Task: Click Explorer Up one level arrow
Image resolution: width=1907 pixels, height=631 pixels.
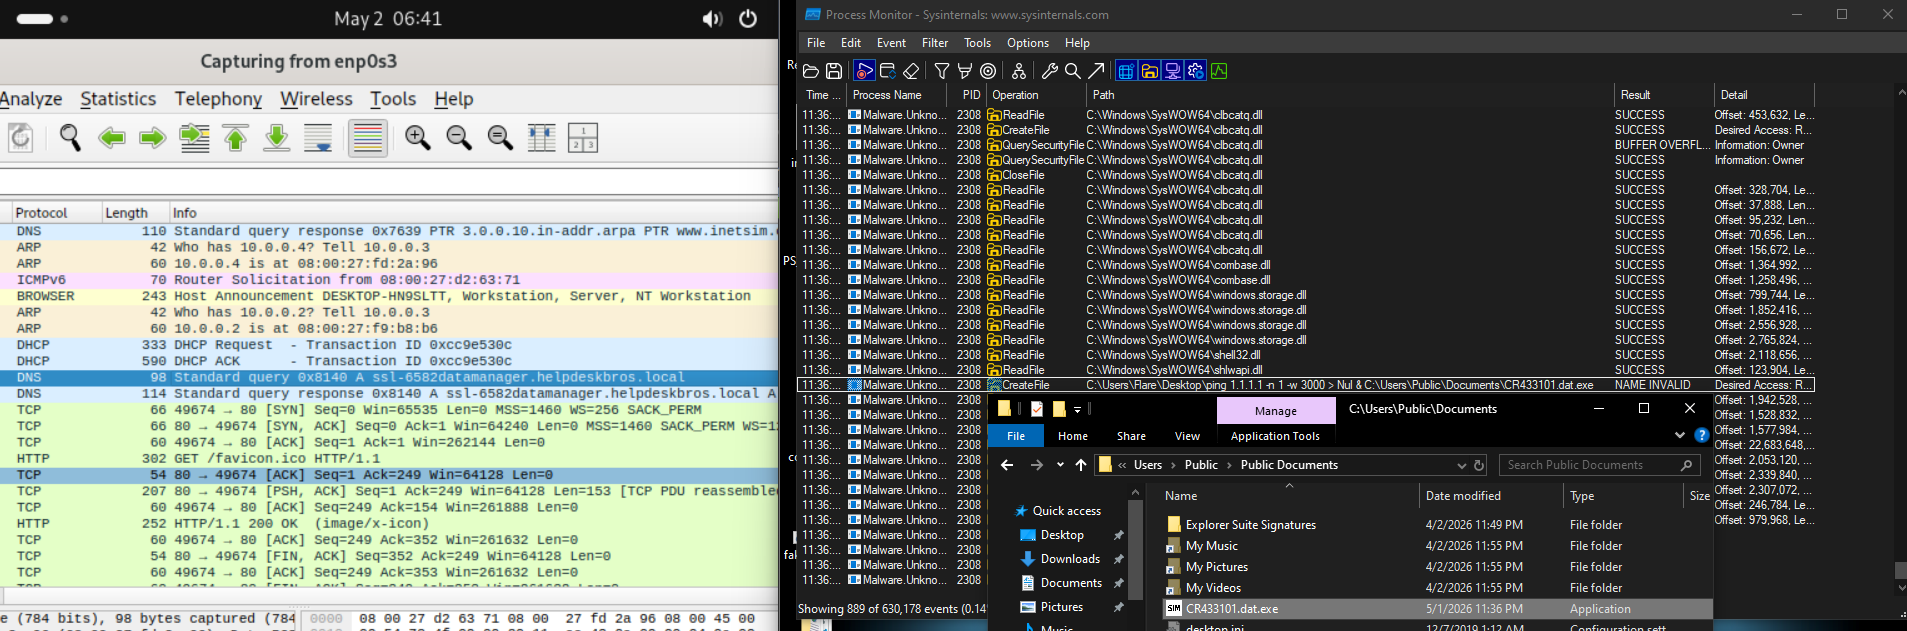Action: (x=1081, y=465)
